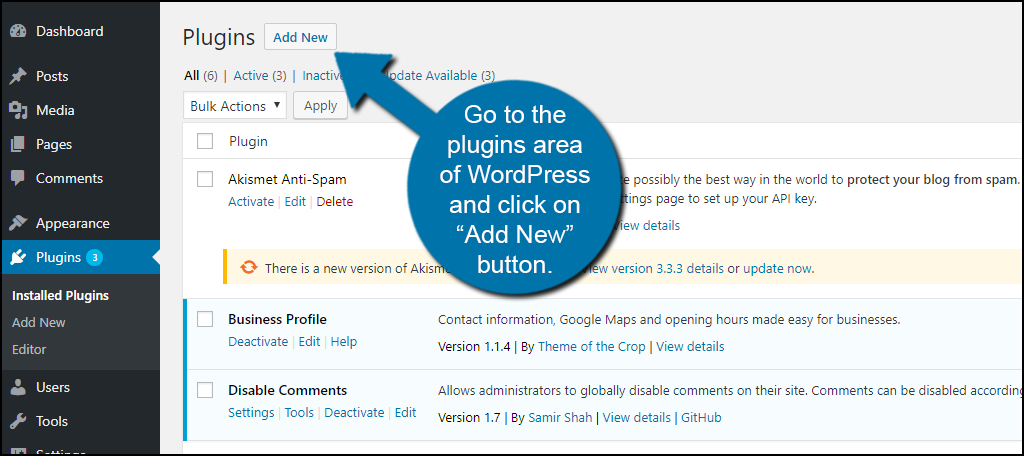Click the Users person icon

18,388
